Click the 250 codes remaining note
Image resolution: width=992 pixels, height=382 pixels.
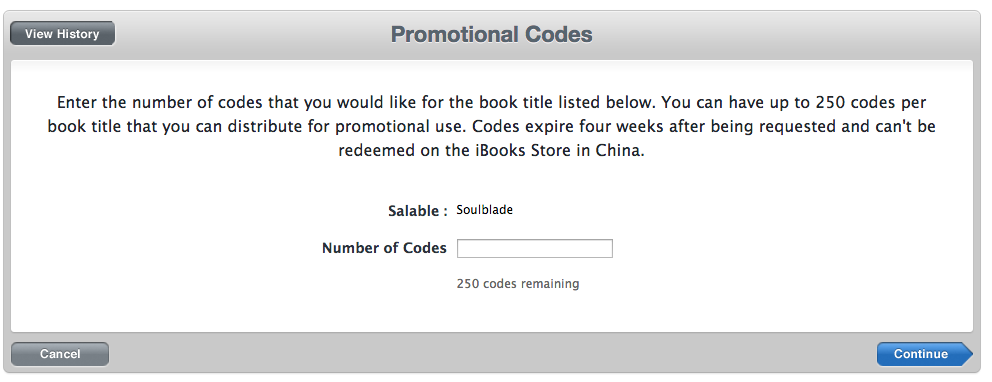pos(518,284)
